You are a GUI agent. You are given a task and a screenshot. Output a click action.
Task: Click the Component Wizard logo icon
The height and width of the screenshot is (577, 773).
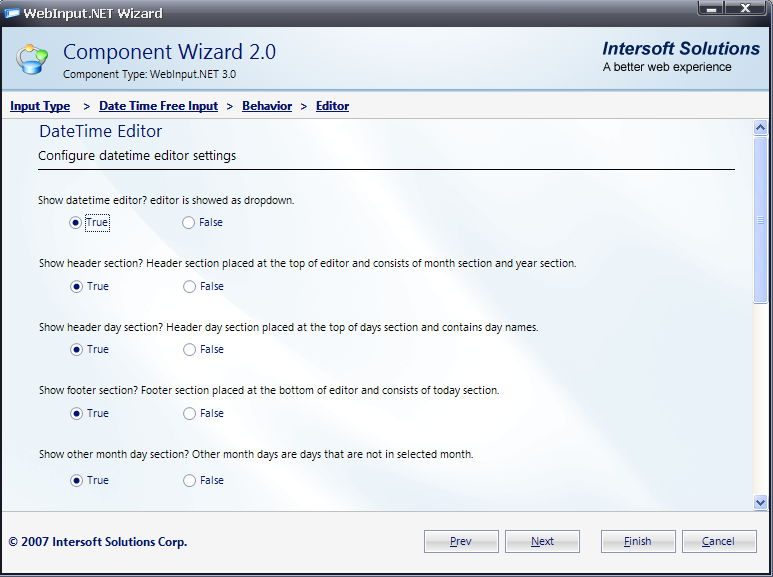tap(32, 59)
